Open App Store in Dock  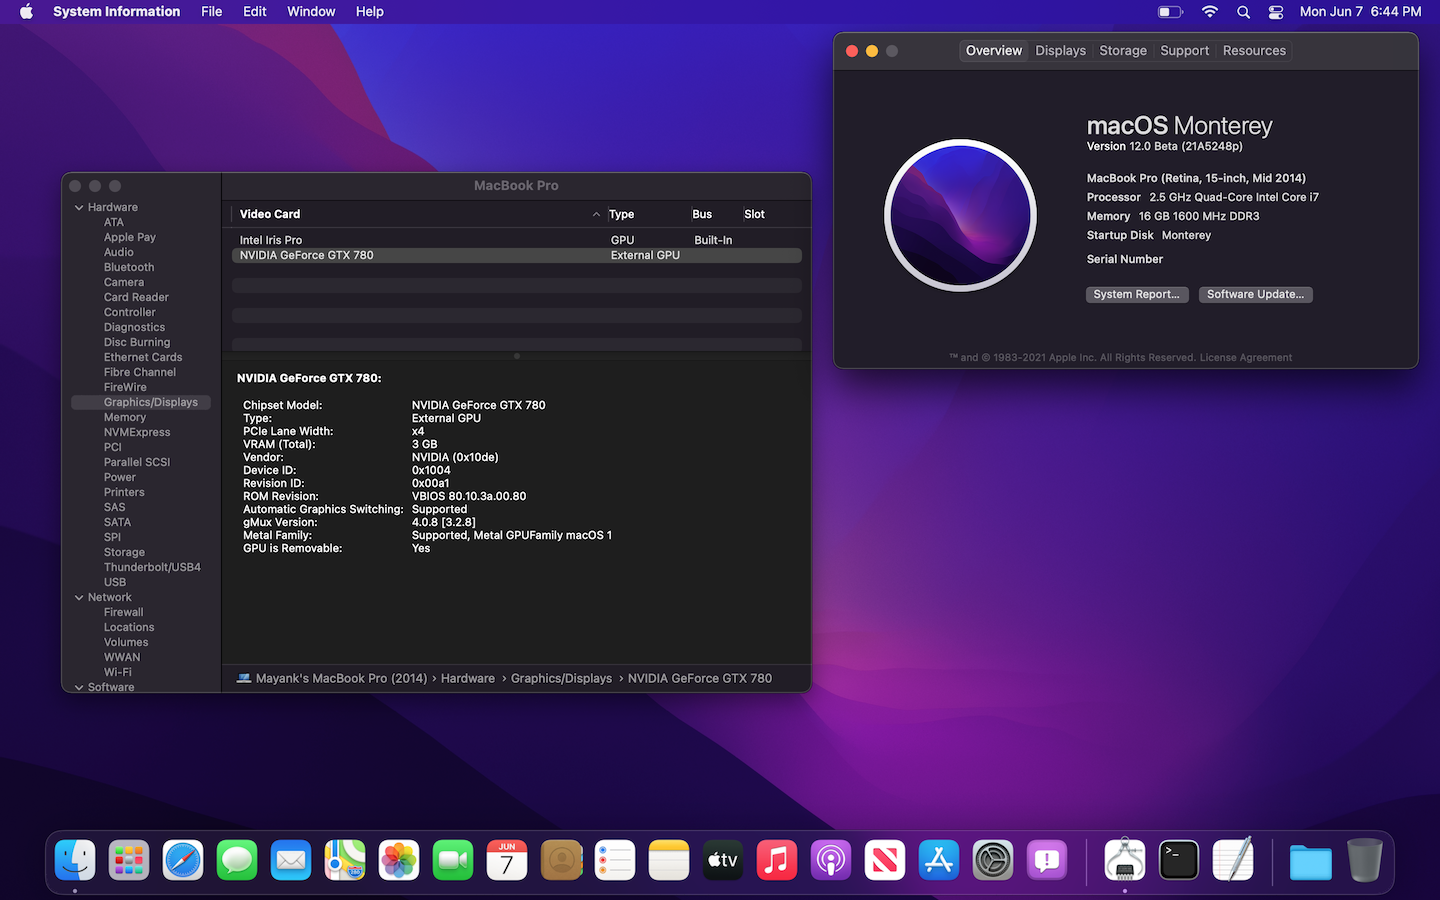tap(939, 860)
